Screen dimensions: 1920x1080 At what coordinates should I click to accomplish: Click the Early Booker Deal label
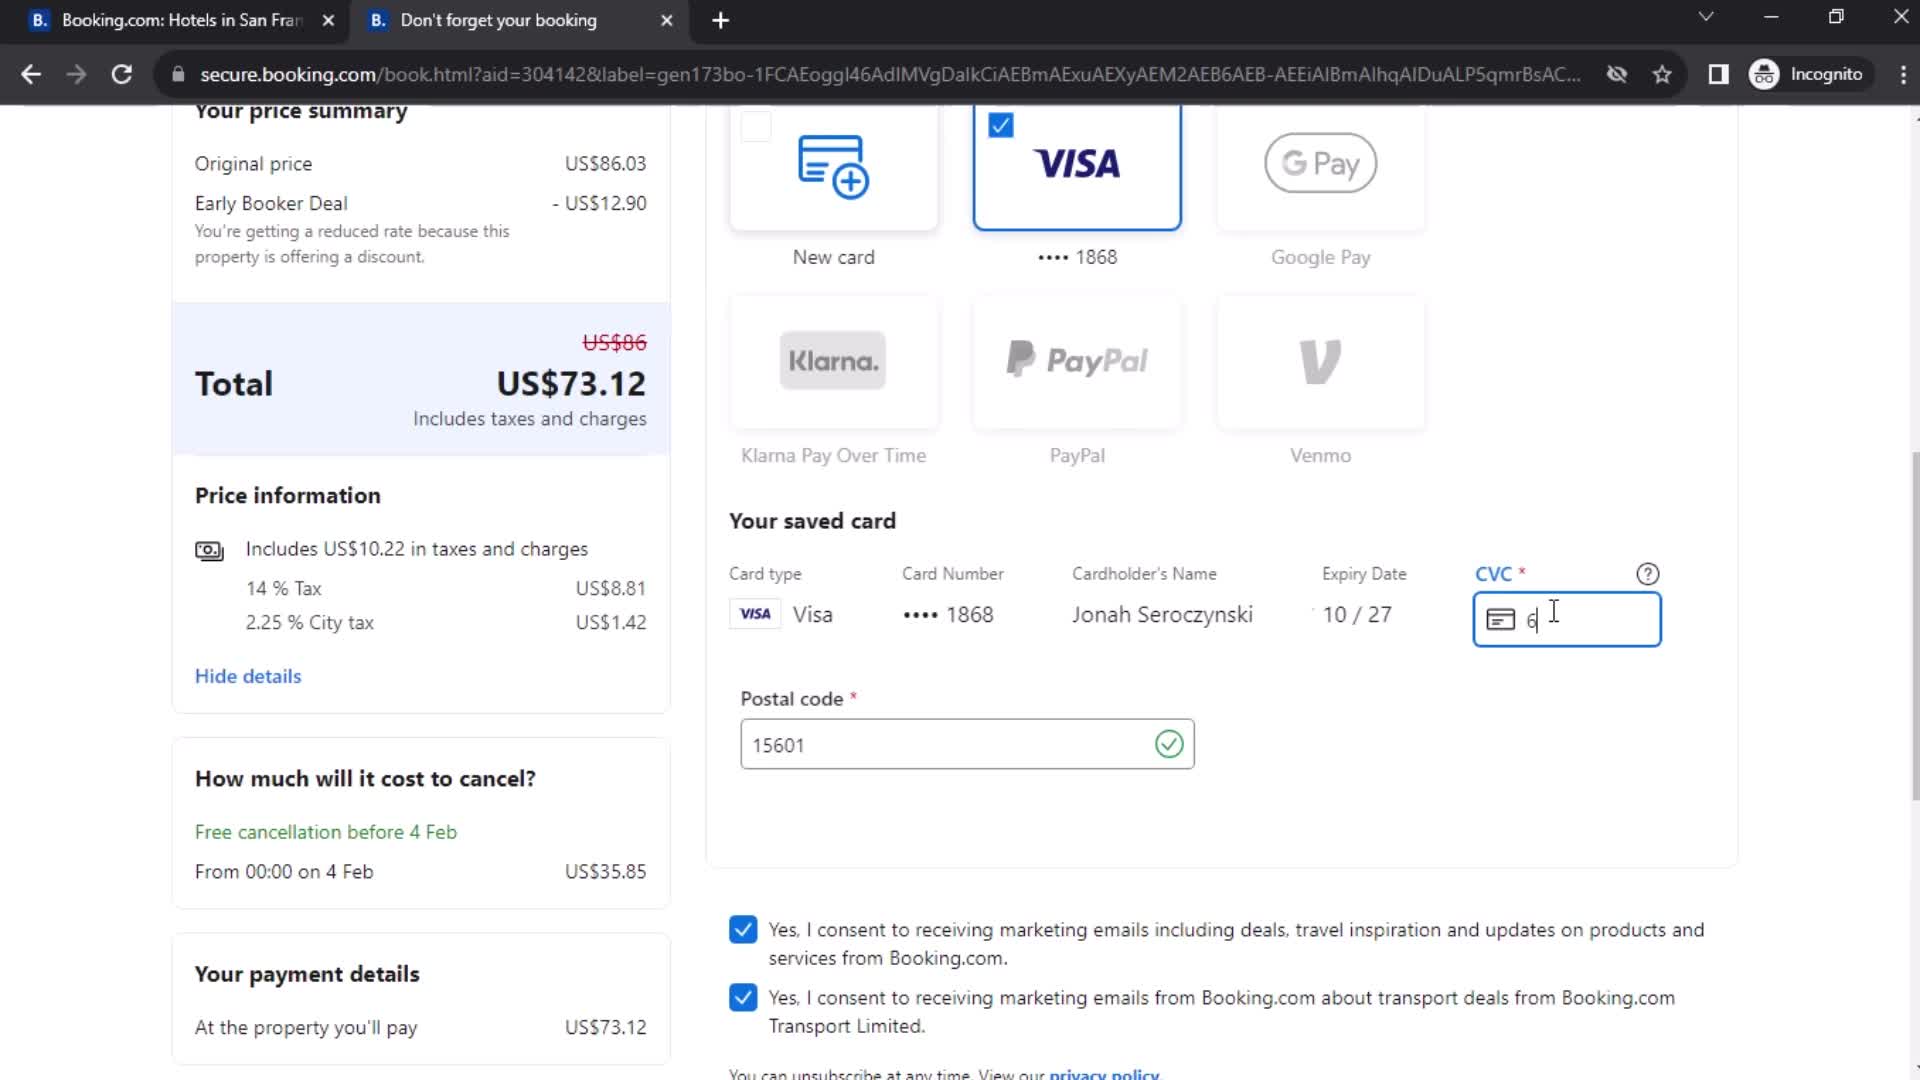[271, 203]
